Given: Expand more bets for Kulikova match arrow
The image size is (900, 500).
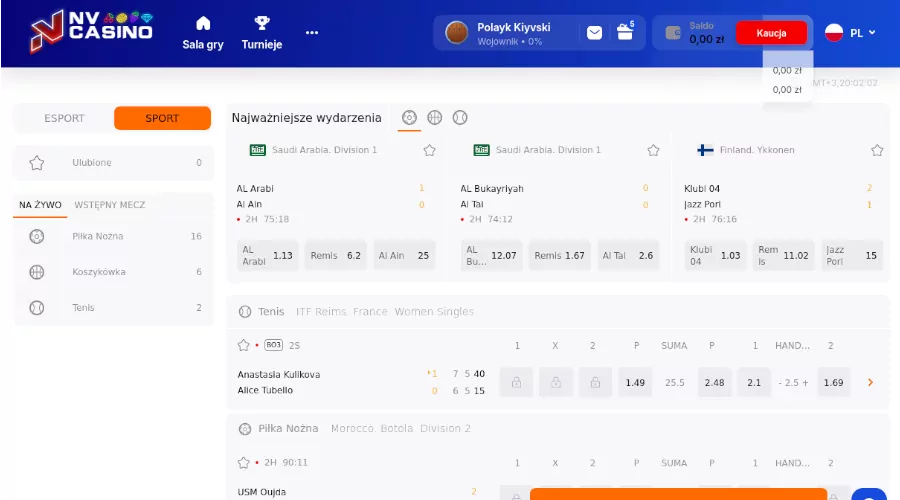Looking at the screenshot, I should [x=870, y=382].
